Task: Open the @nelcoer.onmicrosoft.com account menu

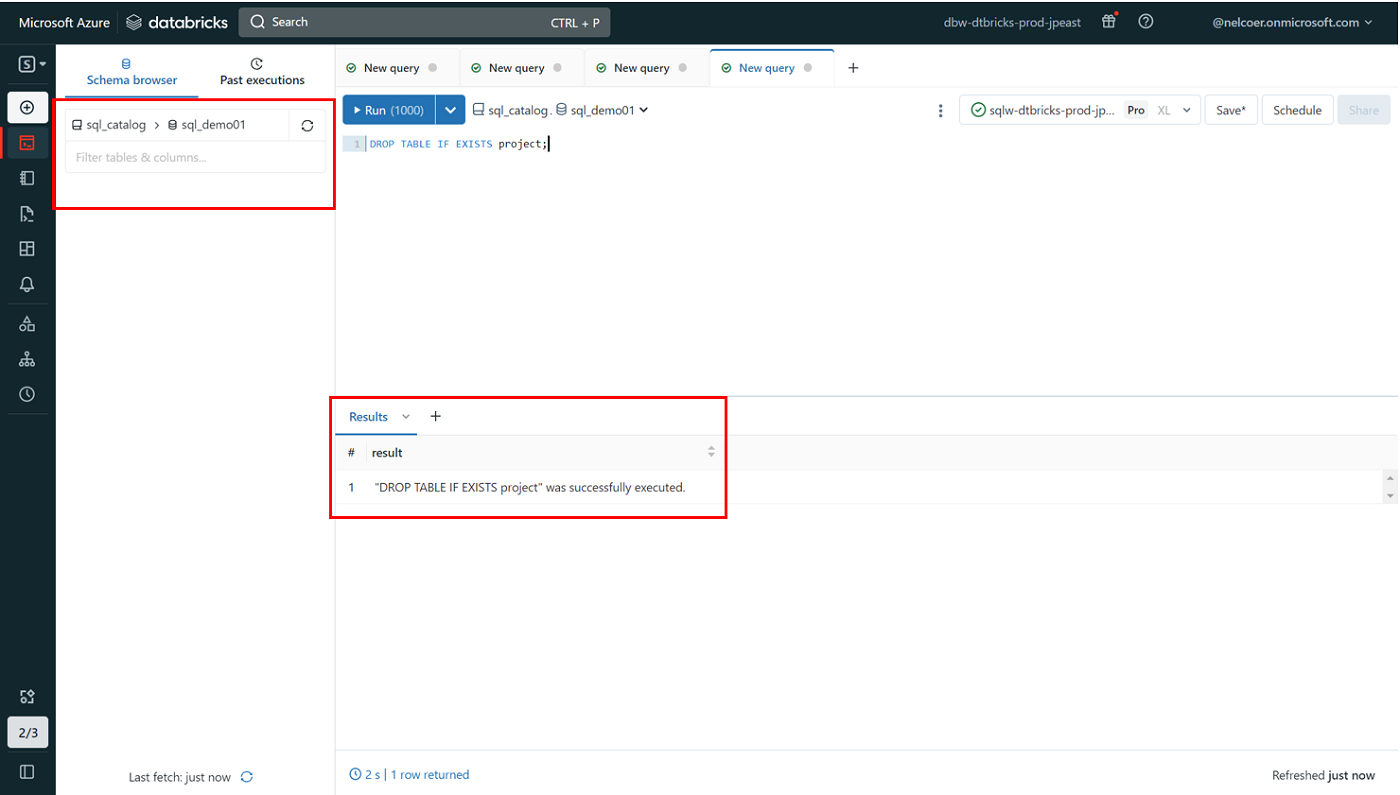Action: click(x=1292, y=22)
